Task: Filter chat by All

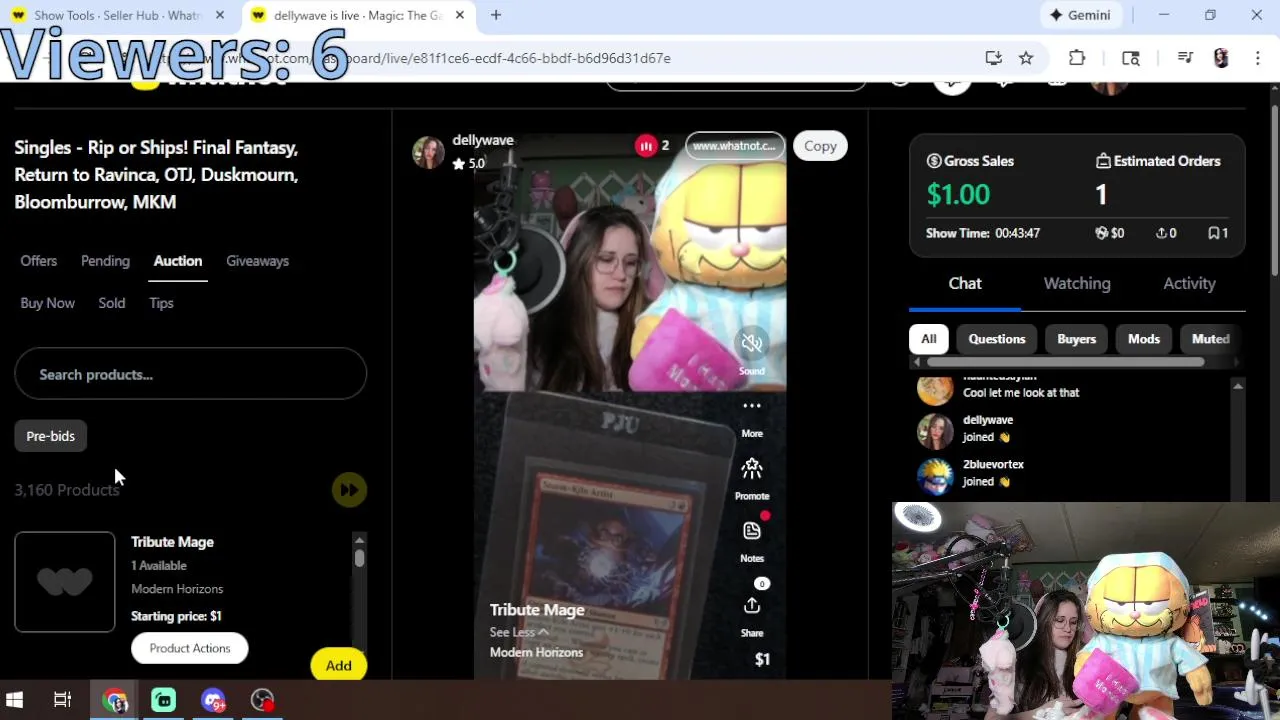Action: pyautogui.click(x=928, y=339)
